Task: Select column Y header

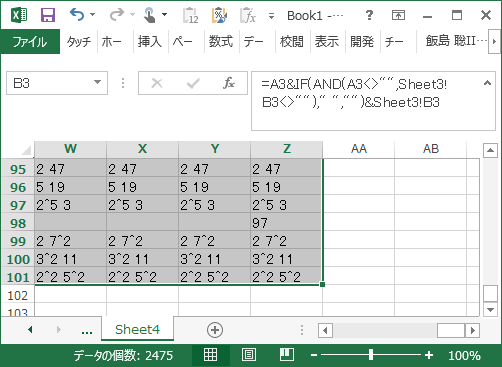Action: (x=214, y=149)
